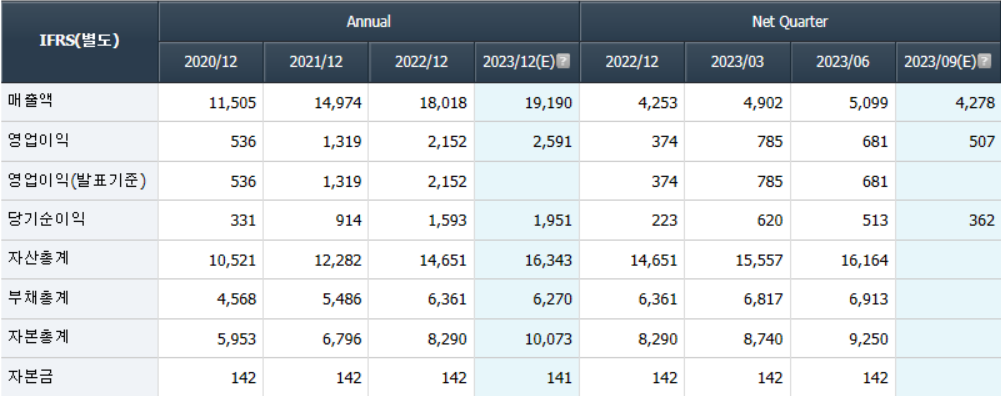The width and height of the screenshot is (1001, 396).
Task: Click estimated 매출액 value 19,190
Action: point(548,103)
